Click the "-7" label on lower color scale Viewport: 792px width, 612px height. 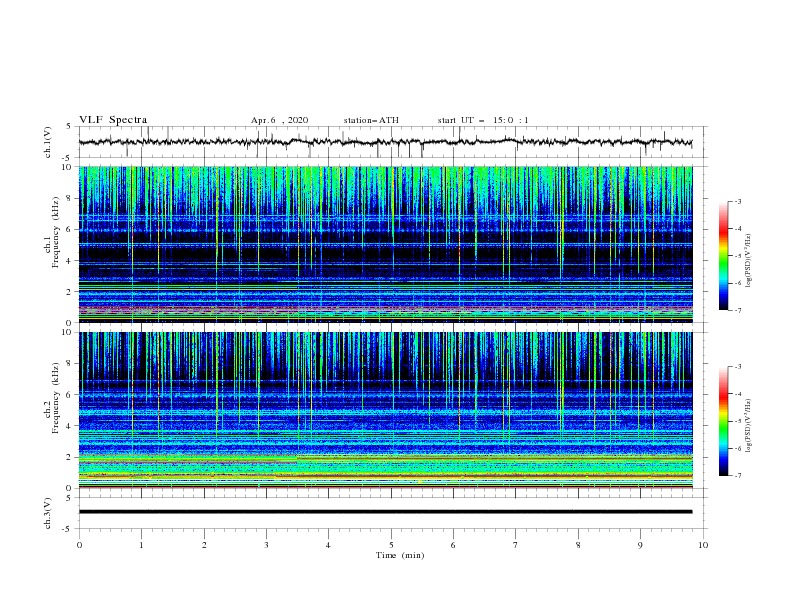(x=737, y=476)
